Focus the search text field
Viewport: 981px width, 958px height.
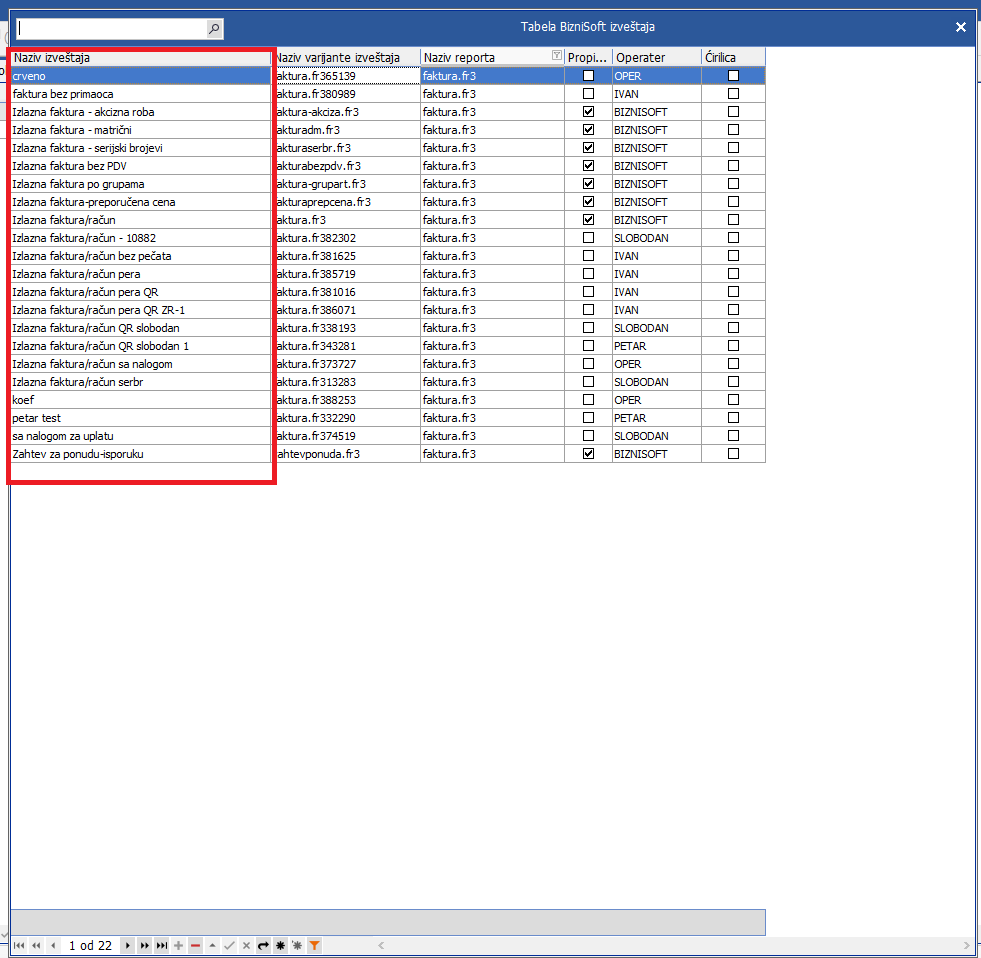[x=110, y=29]
